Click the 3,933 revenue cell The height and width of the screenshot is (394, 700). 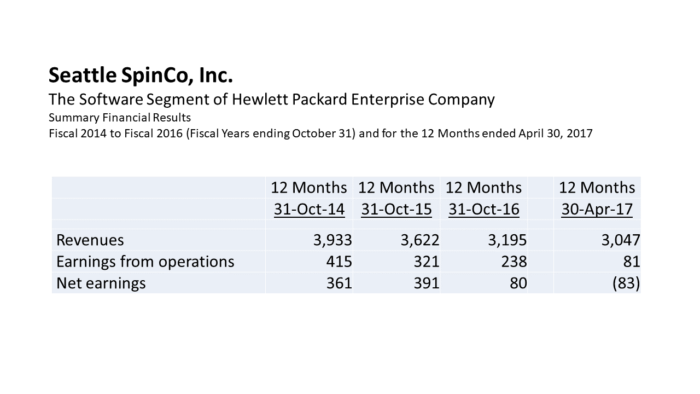(x=332, y=240)
